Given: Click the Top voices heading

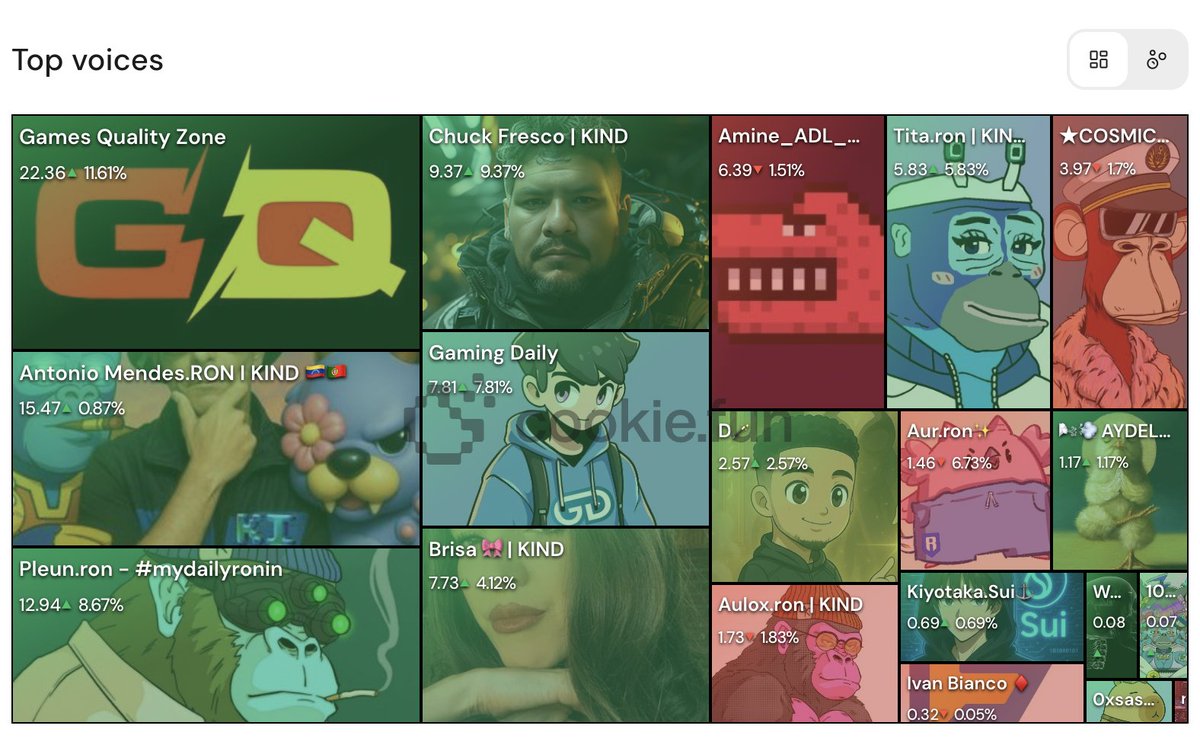Looking at the screenshot, I should pyautogui.click(x=88, y=60).
